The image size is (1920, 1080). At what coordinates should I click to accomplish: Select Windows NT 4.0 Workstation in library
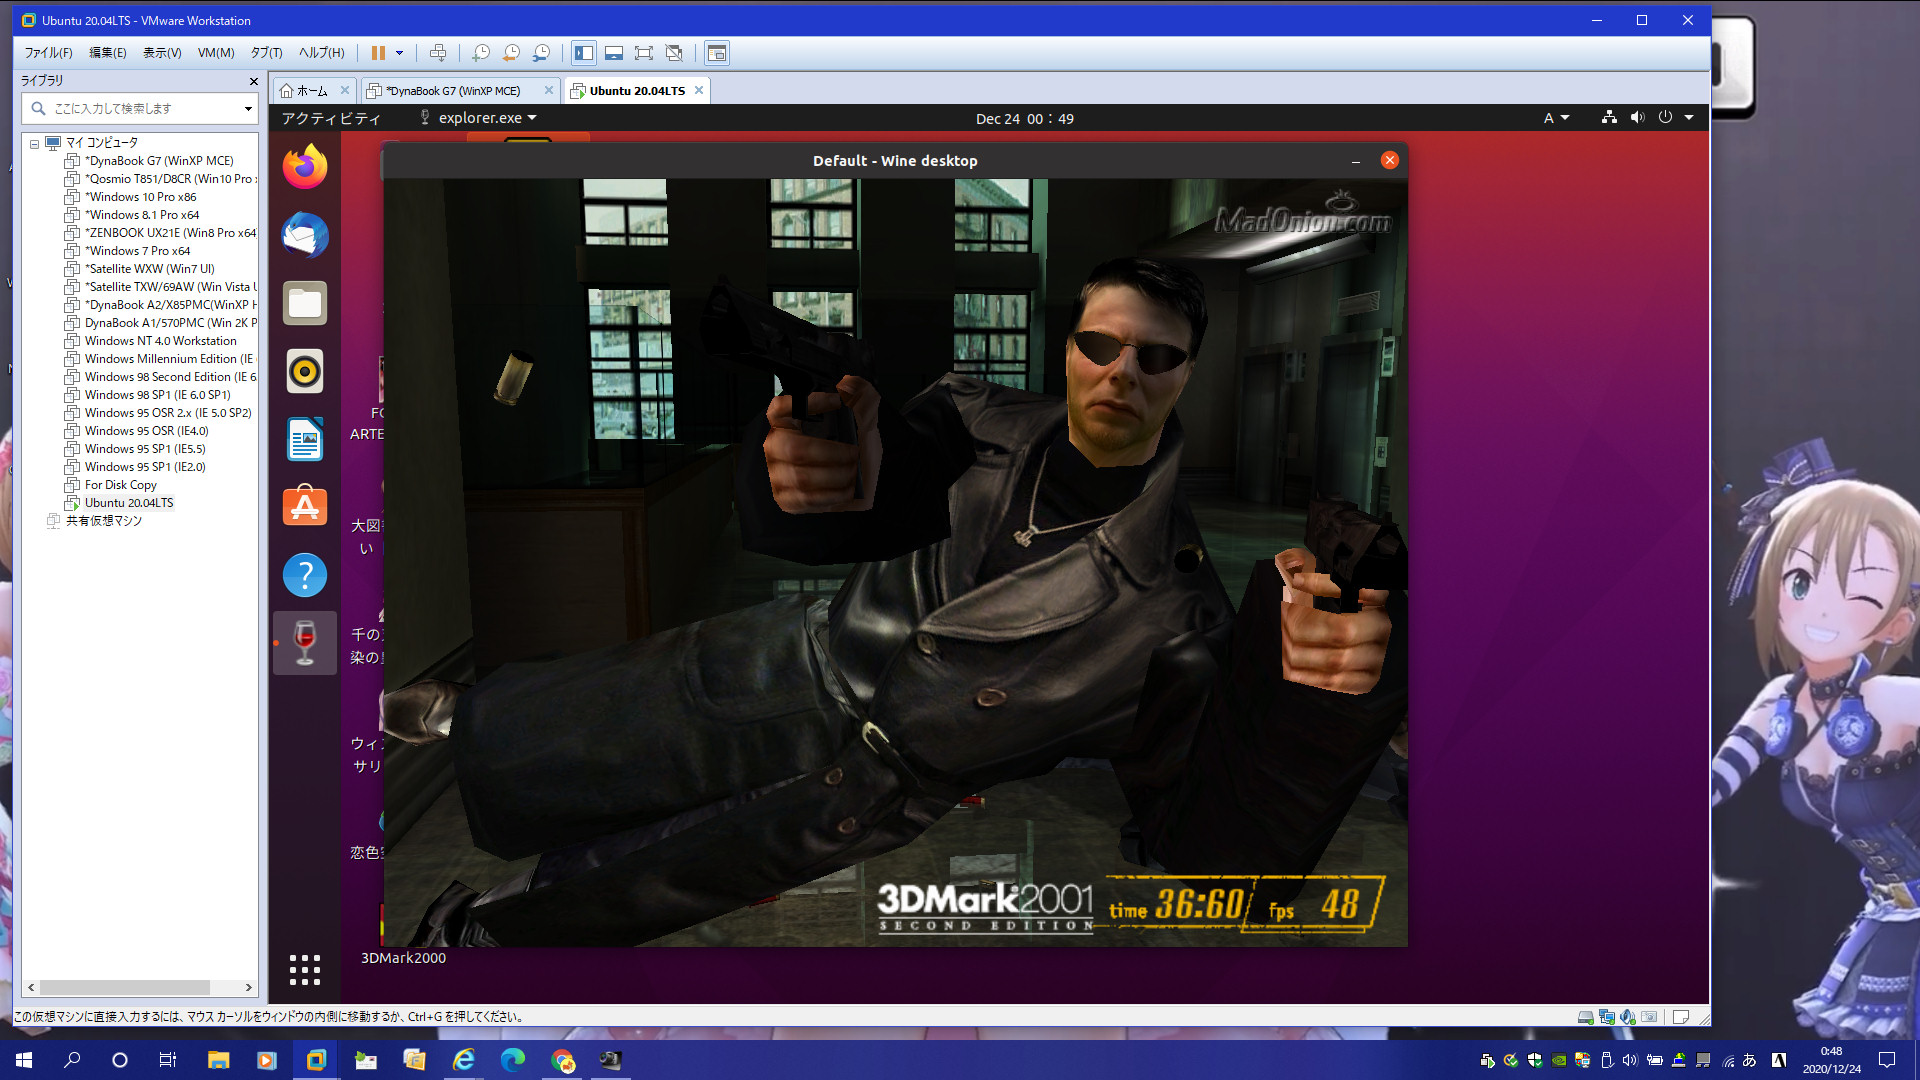pos(160,341)
